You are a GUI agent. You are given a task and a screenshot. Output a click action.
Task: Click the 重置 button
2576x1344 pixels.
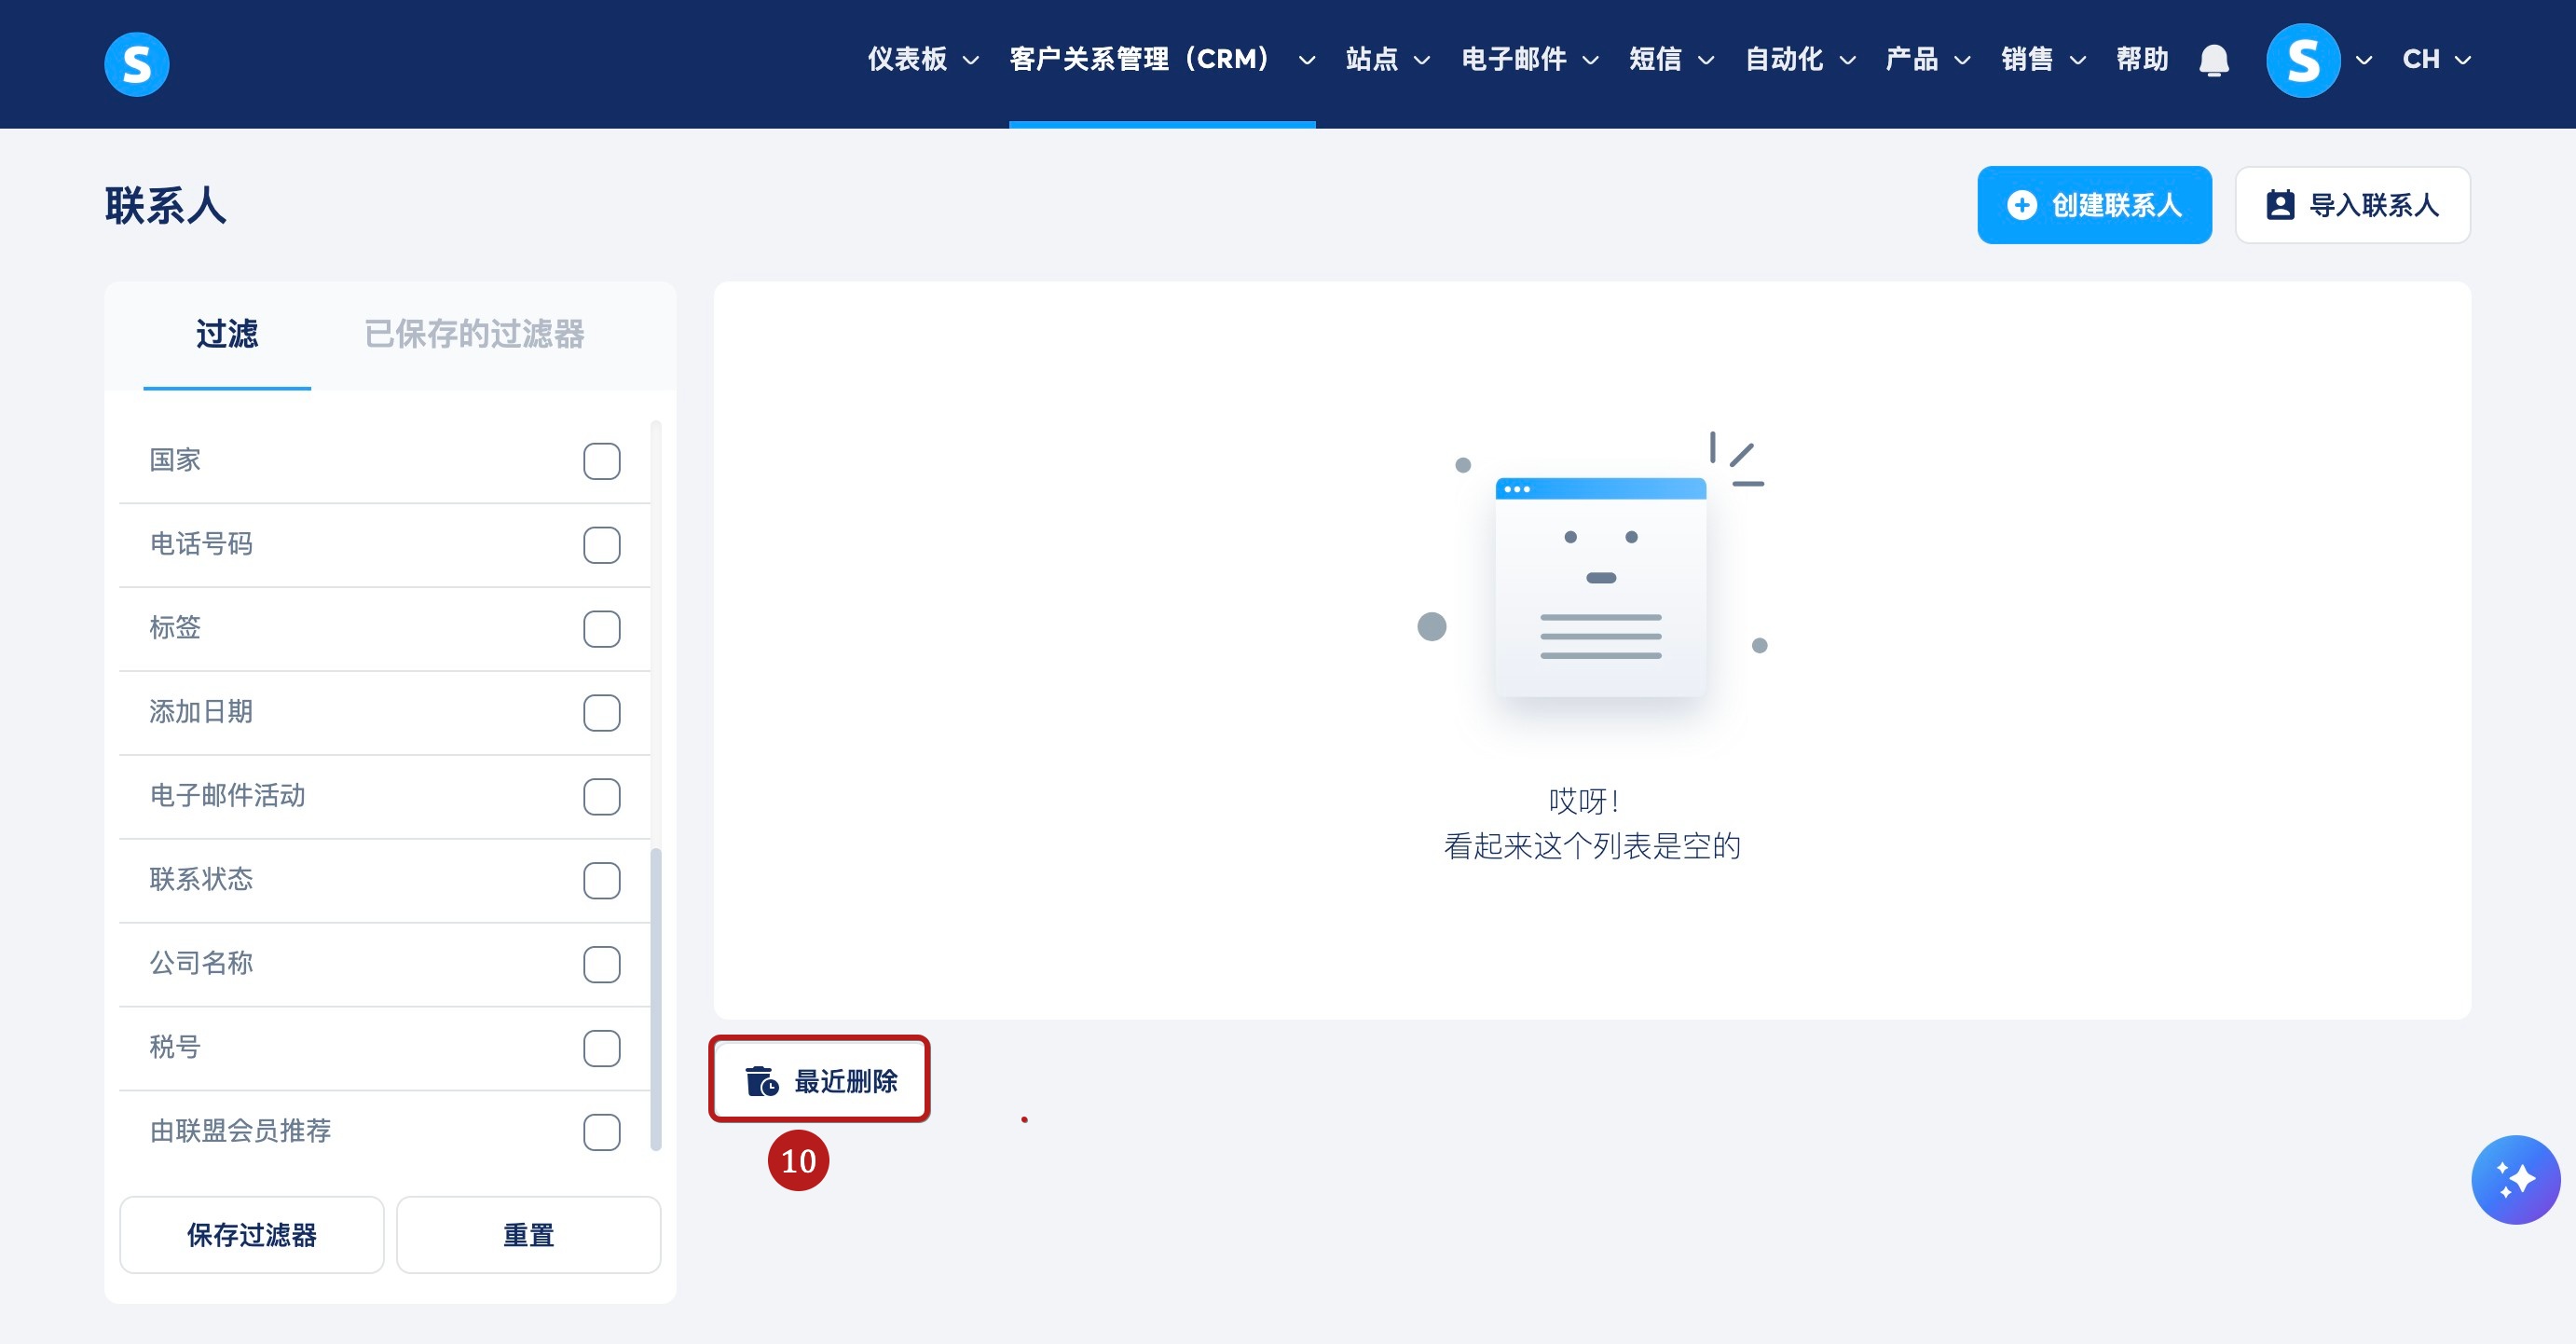pyautogui.click(x=528, y=1235)
